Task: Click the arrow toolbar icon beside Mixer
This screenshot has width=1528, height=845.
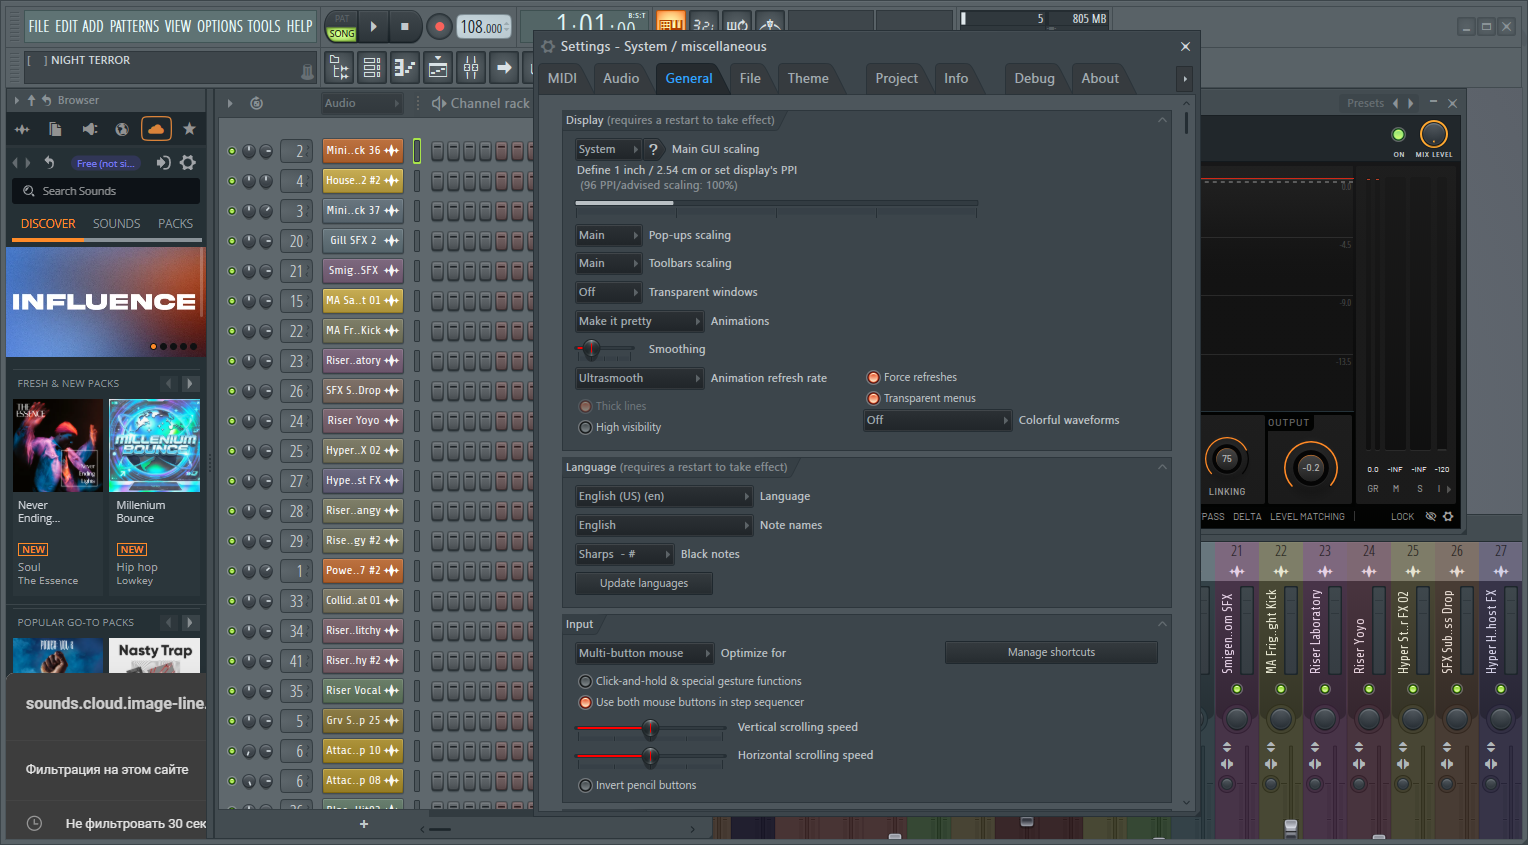Action: pyautogui.click(x=504, y=68)
